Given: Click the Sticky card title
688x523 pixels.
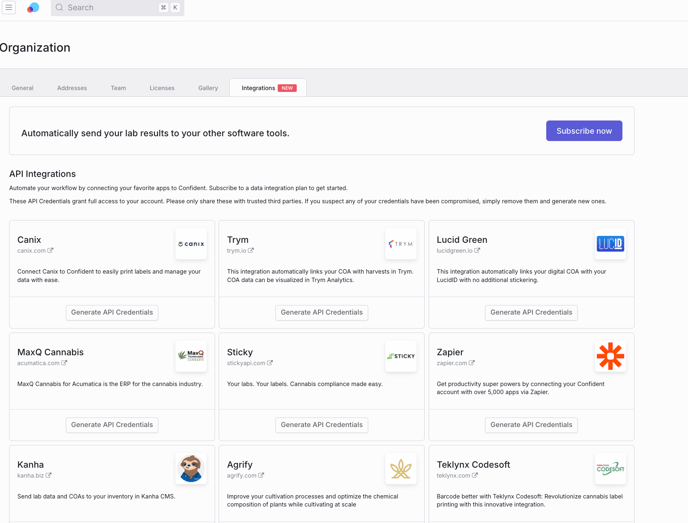Looking at the screenshot, I should click(x=240, y=352).
